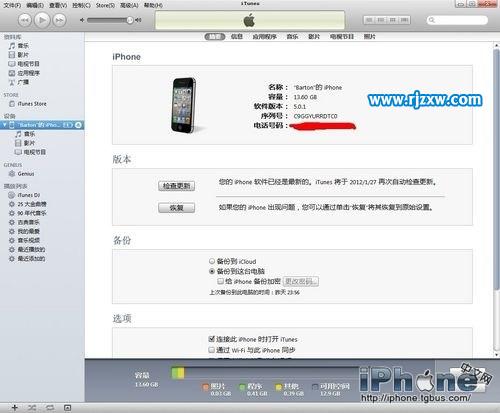Open the 信息 tab
The width and height of the screenshot is (500, 413).
pyautogui.click(x=237, y=37)
